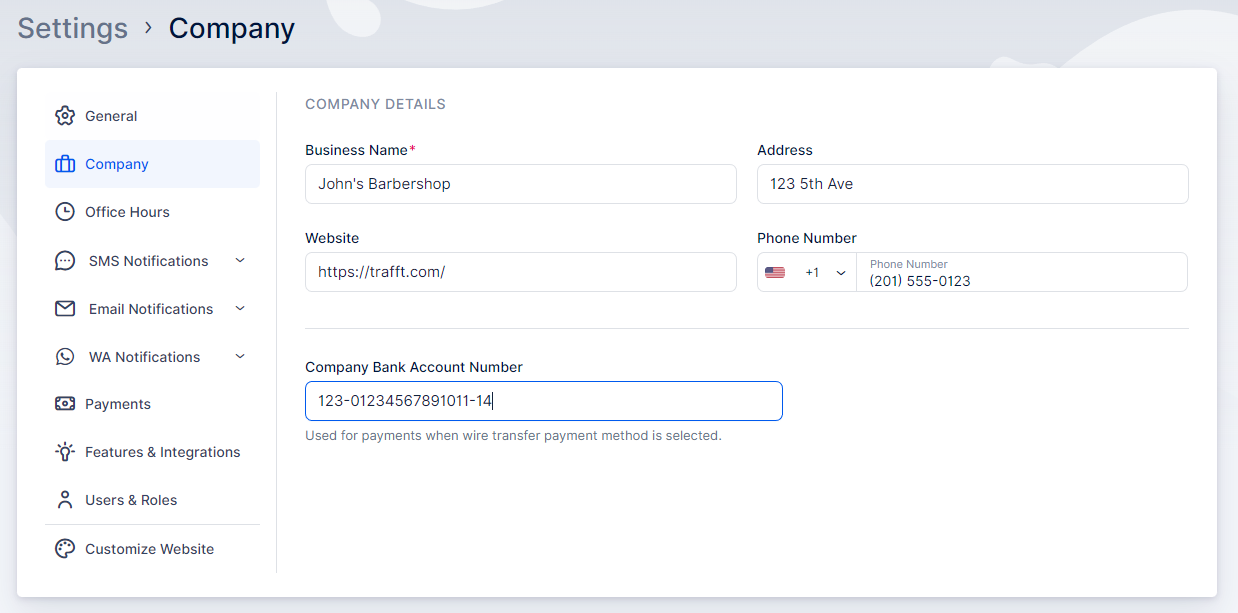Click the Users & Roles person icon
1238x613 pixels.
click(65, 500)
